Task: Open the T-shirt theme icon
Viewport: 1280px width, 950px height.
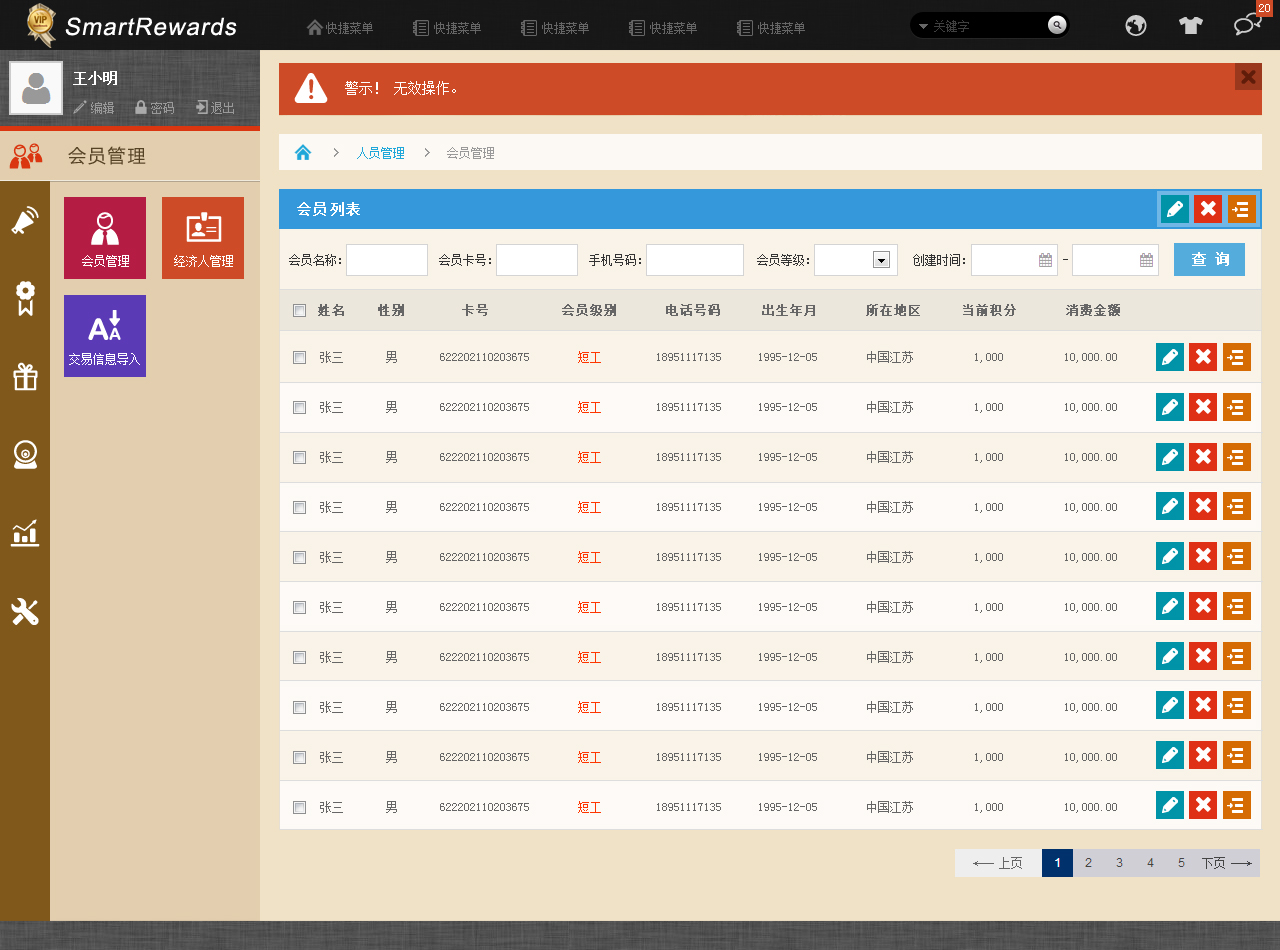Action: pyautogui.click(x=1190, y=26)
